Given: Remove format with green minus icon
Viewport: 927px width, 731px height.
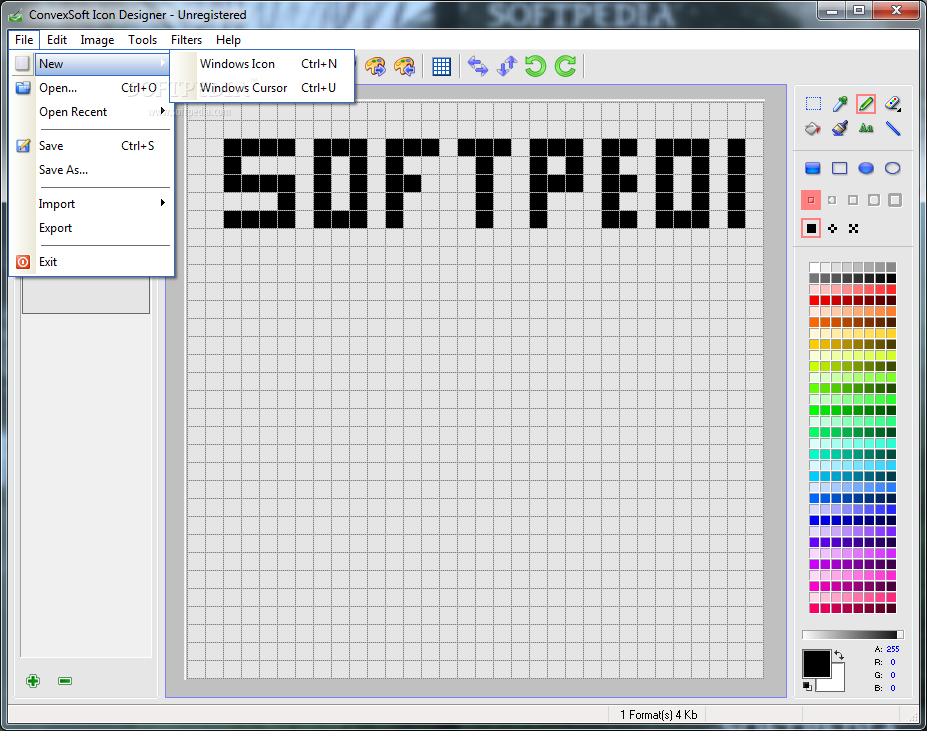Looking at the screenshot, I should 65,681.
